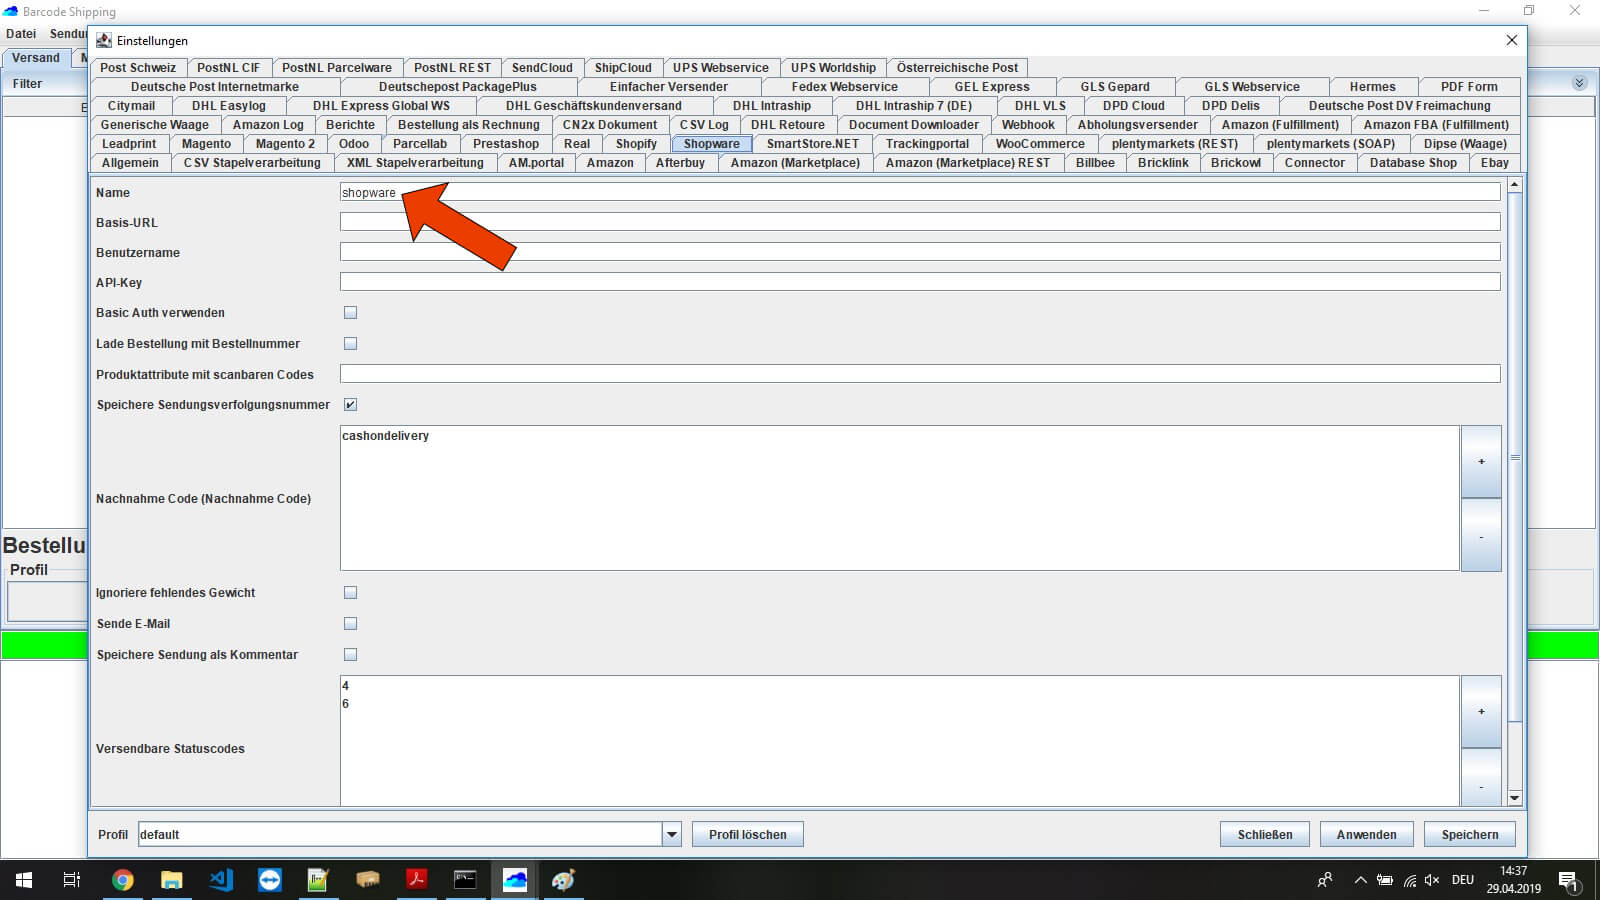This screenshot has height=900, width=1600.
Task: Focus Produktattribute mit scanbaren Codes field
Action: click(x=920, y=374)
